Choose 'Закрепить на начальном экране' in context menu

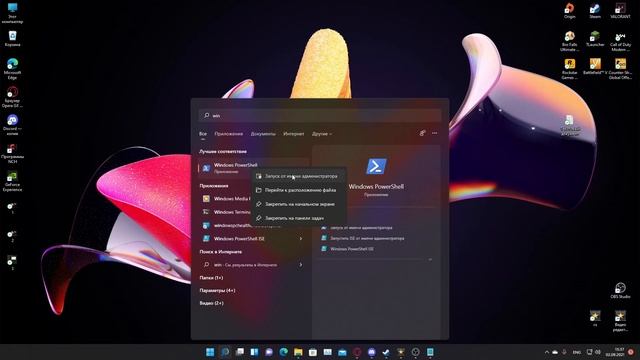[x=299, y=204]
